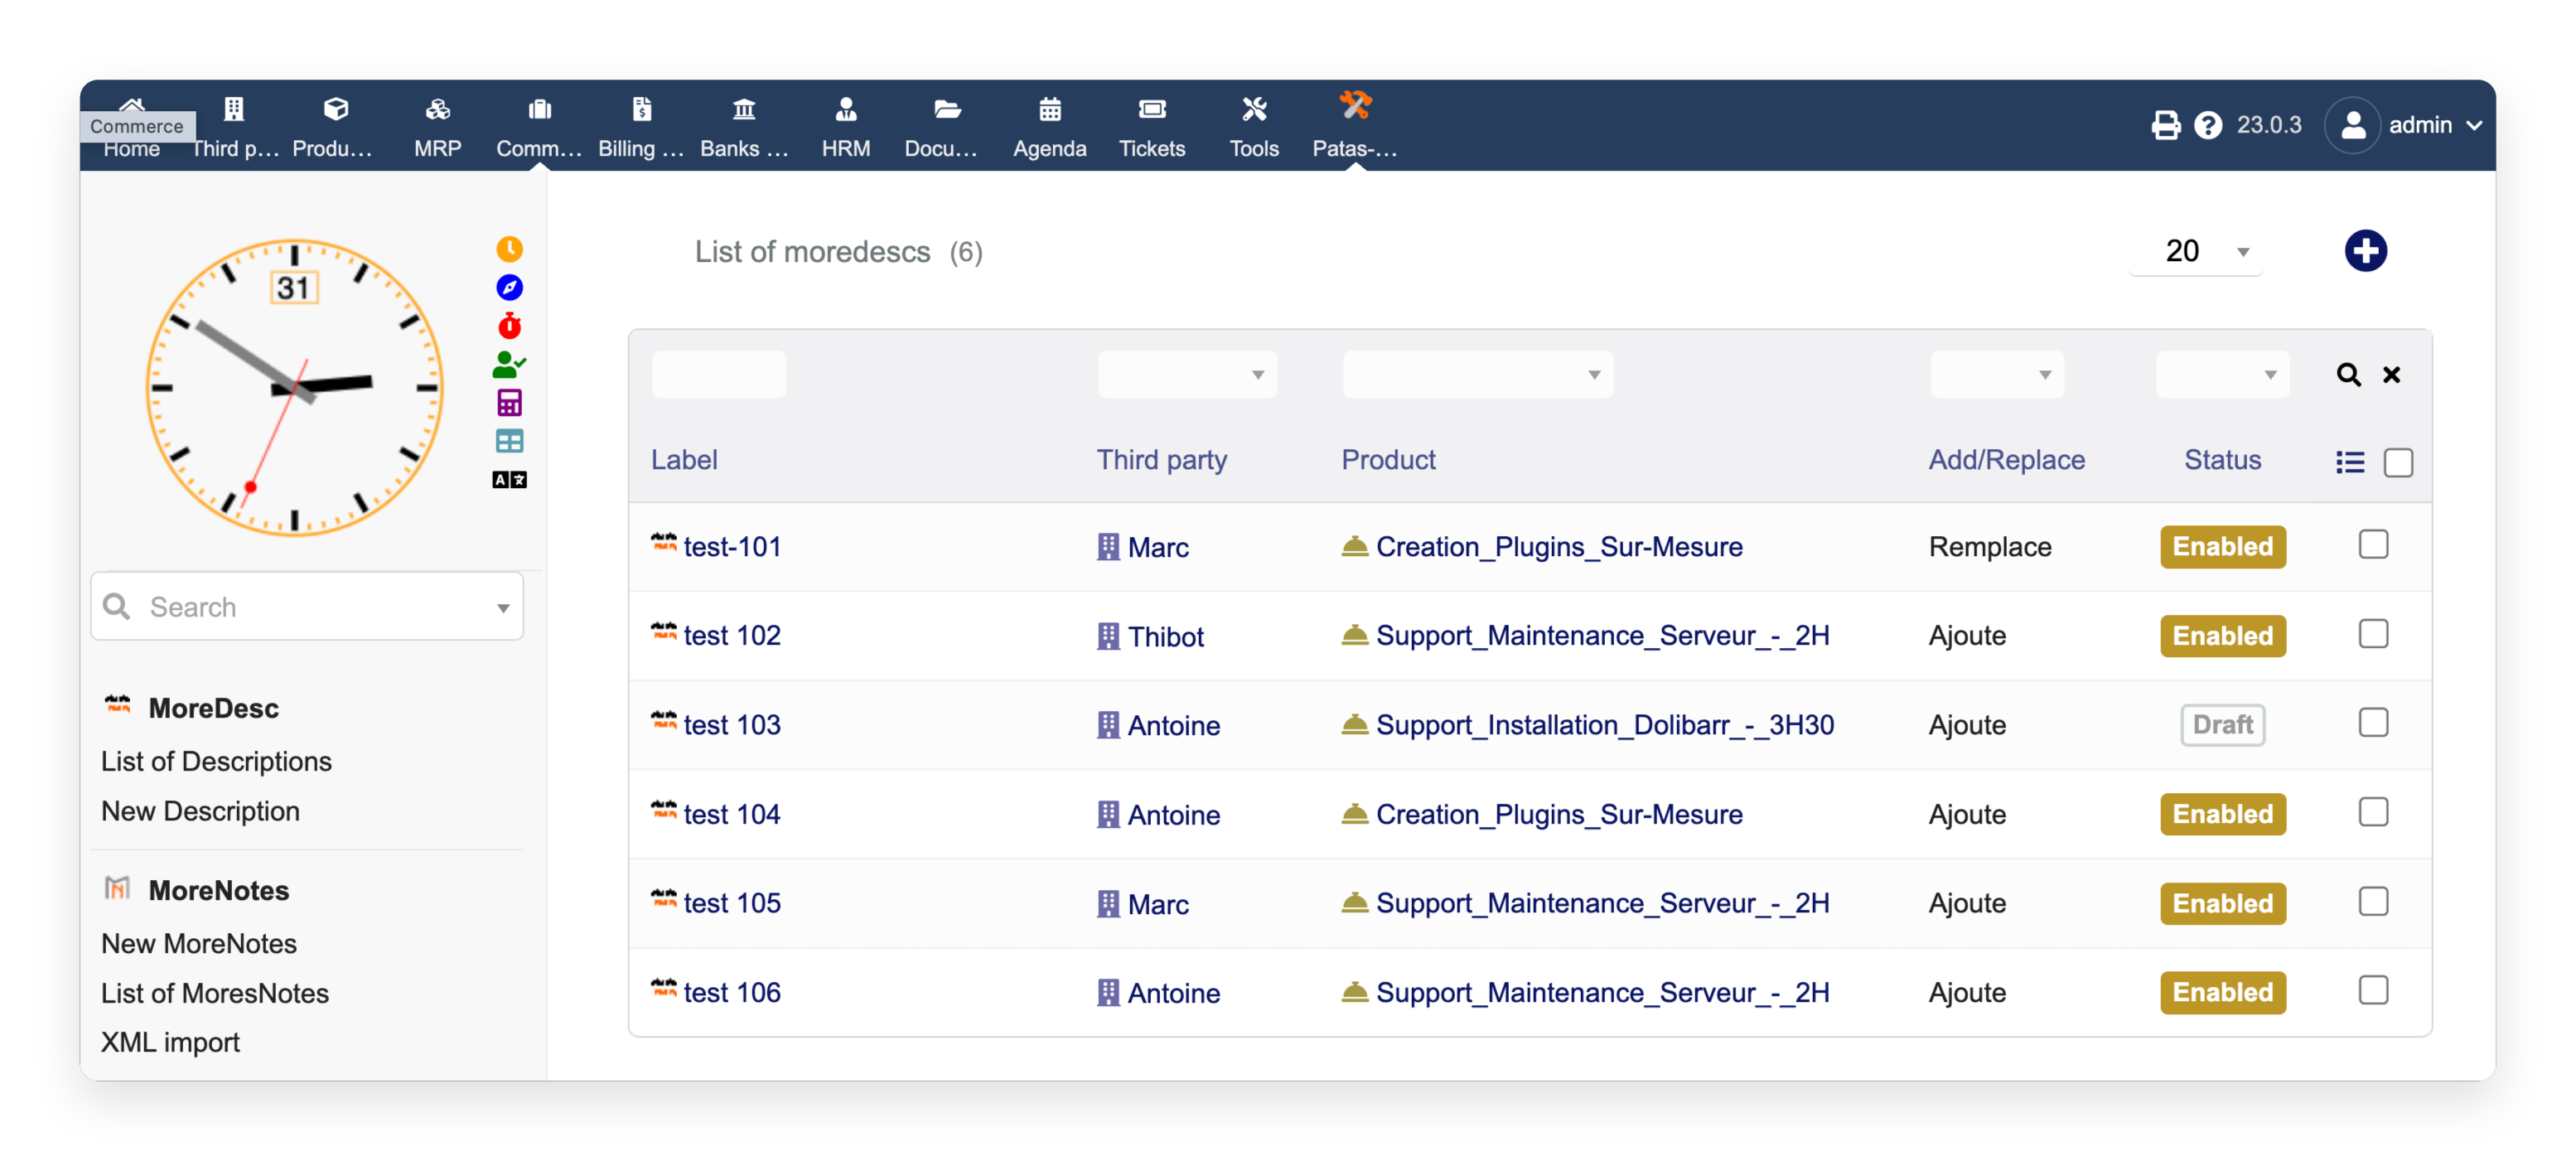This screenshot has height=1161, width=2576.
Task: Open List of MoresNotes link
Action: coord(215,993)
